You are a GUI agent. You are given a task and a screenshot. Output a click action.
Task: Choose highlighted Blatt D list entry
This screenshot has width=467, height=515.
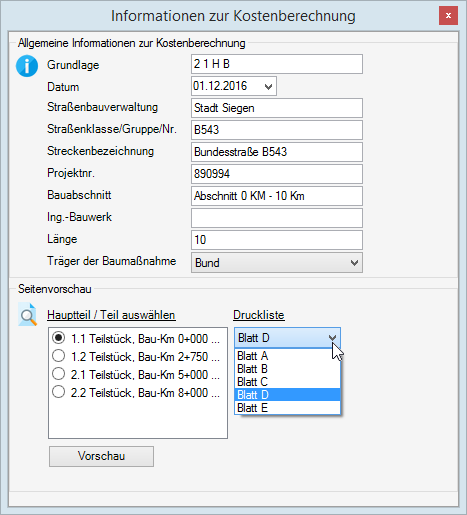(x=287, y=395)
